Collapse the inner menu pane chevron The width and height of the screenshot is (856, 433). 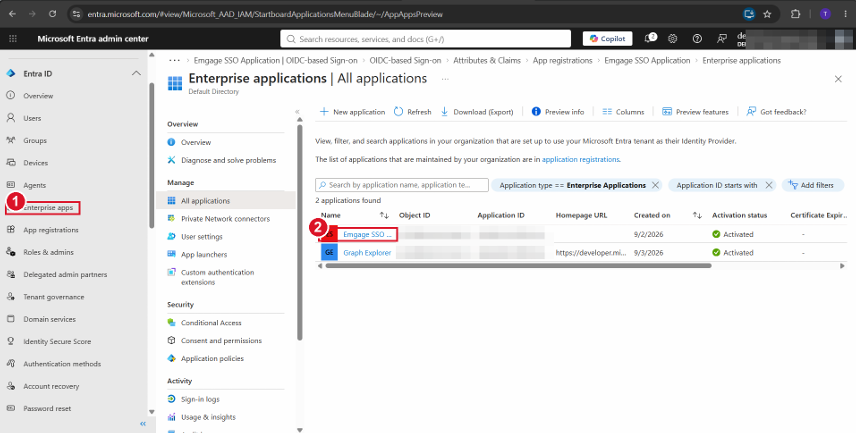[298, 111]
